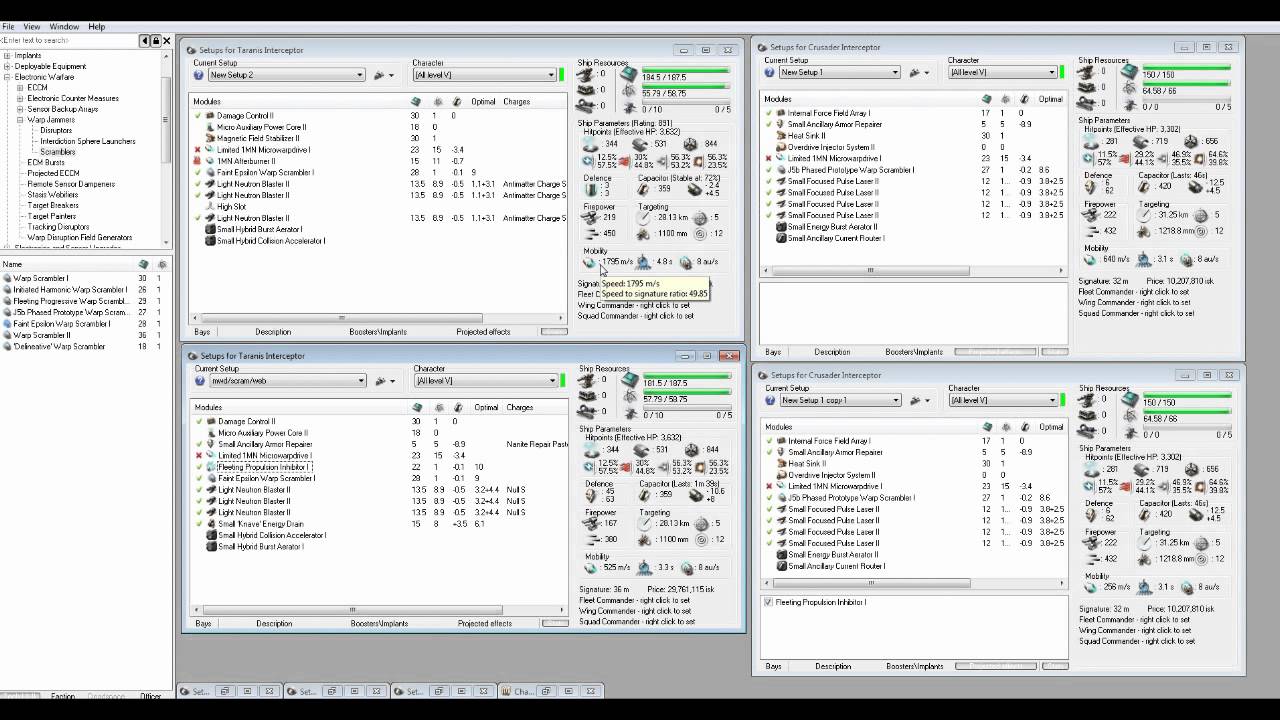Click the left arrow icon beside the search box
Image resolution: width=1280 pixels, height=720 pixels.
[x=144, y=41]
